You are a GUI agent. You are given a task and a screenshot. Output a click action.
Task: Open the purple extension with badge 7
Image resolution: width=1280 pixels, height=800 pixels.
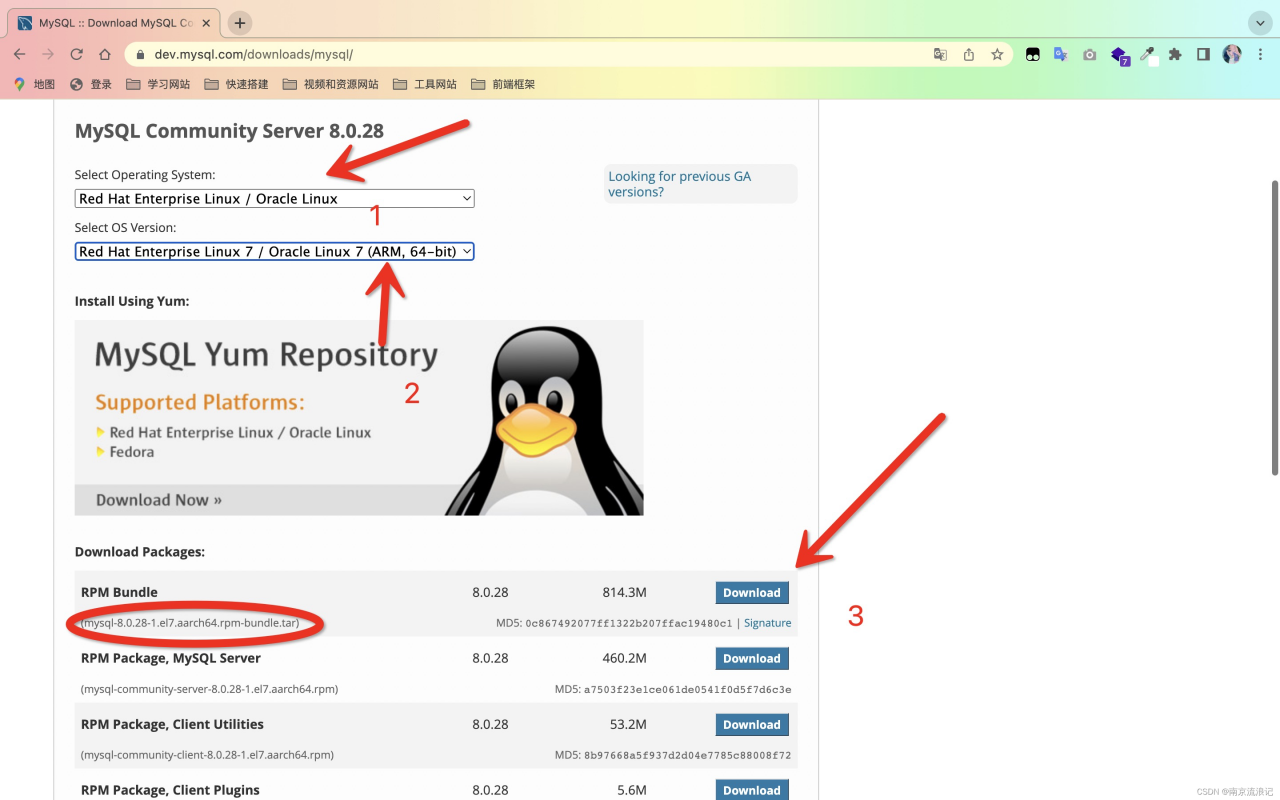click(x=1119, y=55)
